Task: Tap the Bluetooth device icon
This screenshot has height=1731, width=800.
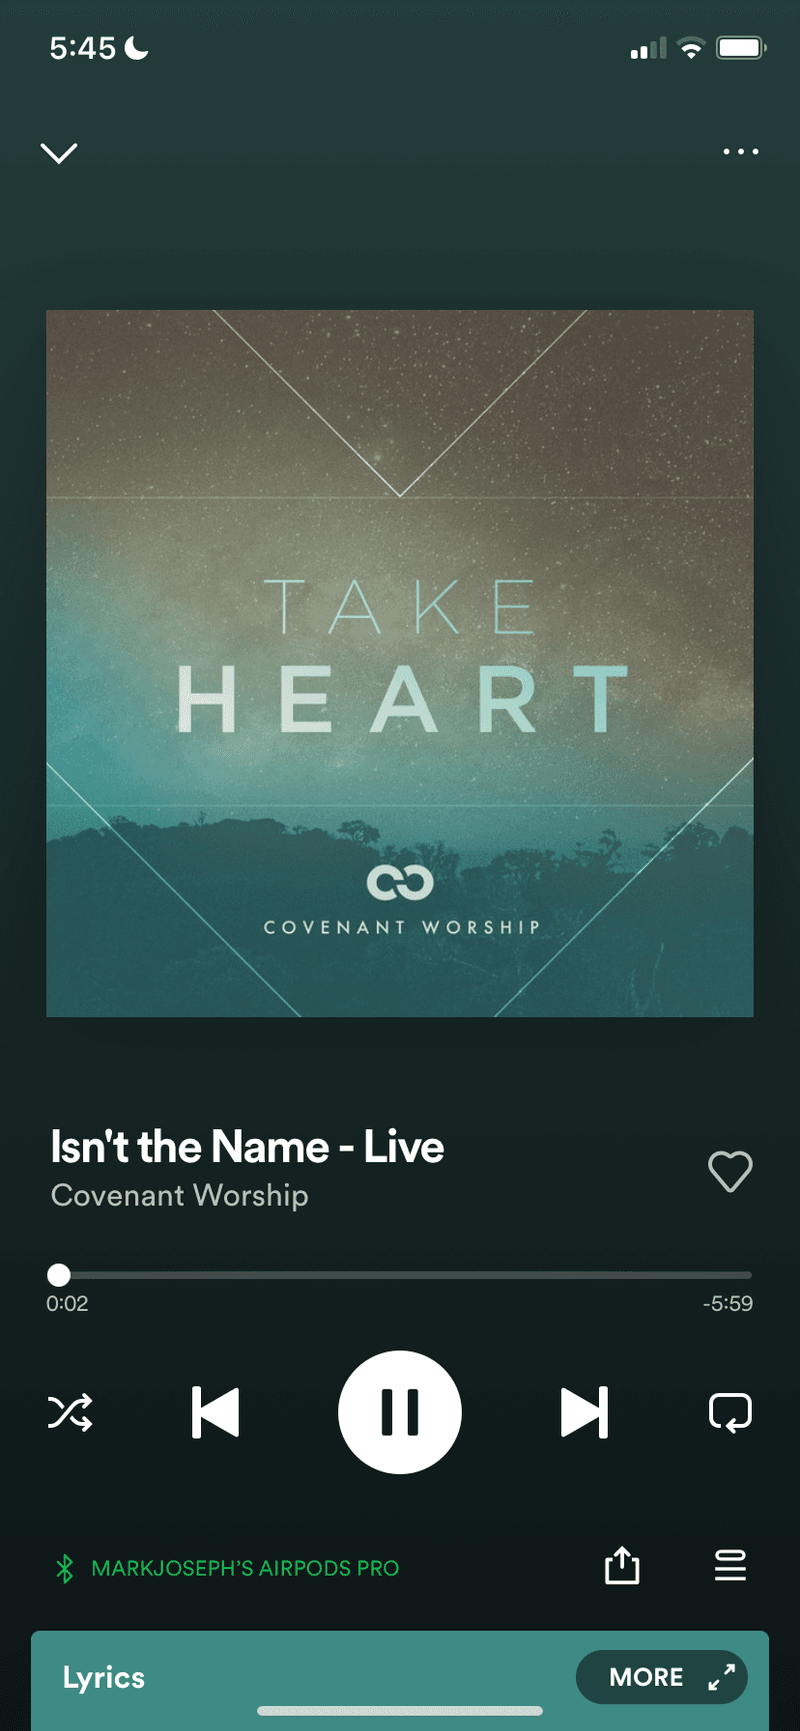Action: tap(65, 1568)
